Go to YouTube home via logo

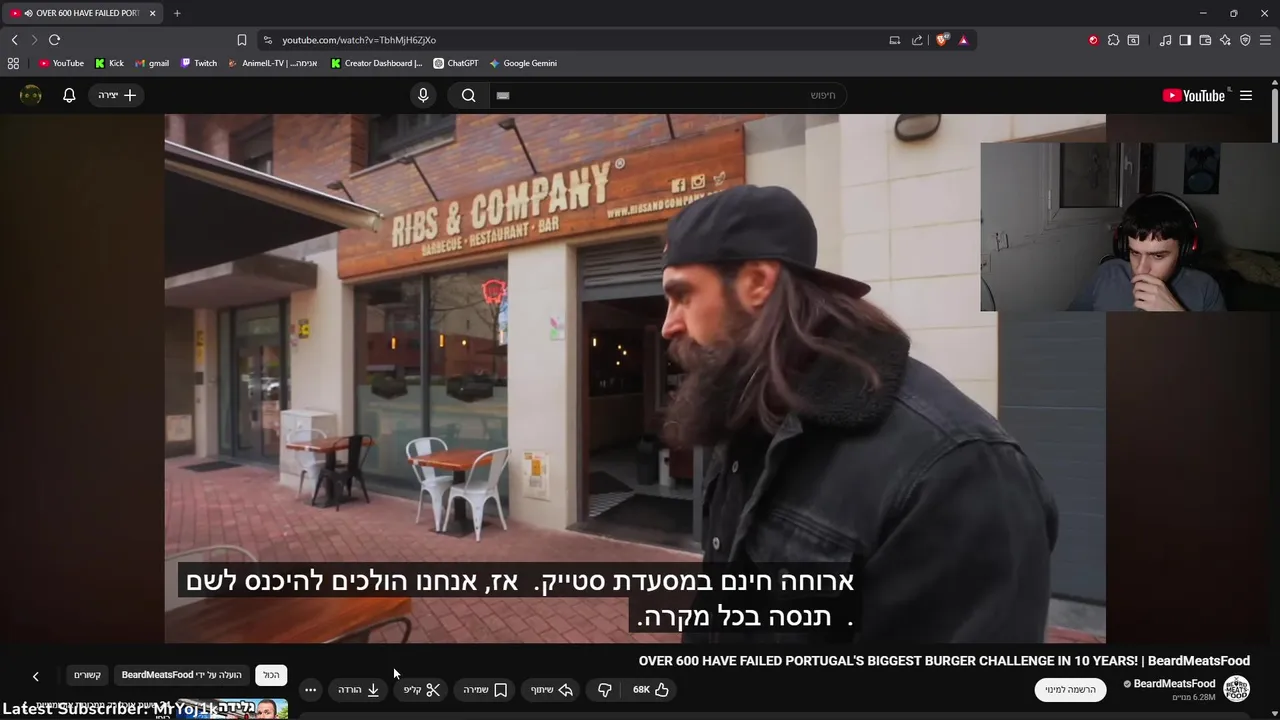tap(1194, 96)
